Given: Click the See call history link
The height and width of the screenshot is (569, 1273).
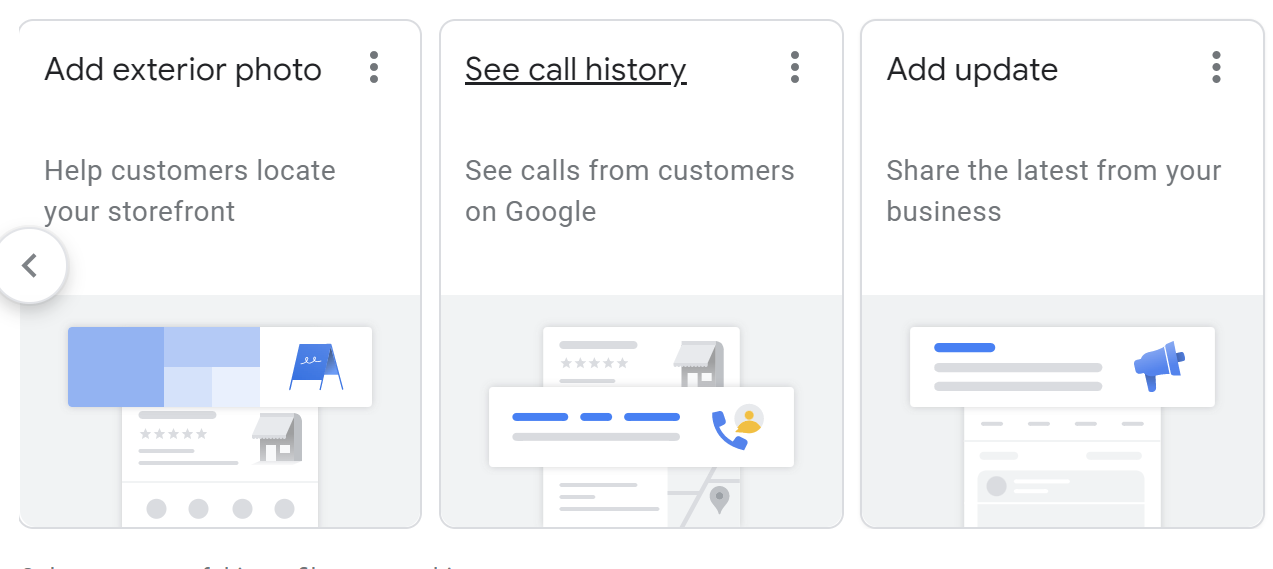Looking at the screenshot, I should 576,70.
